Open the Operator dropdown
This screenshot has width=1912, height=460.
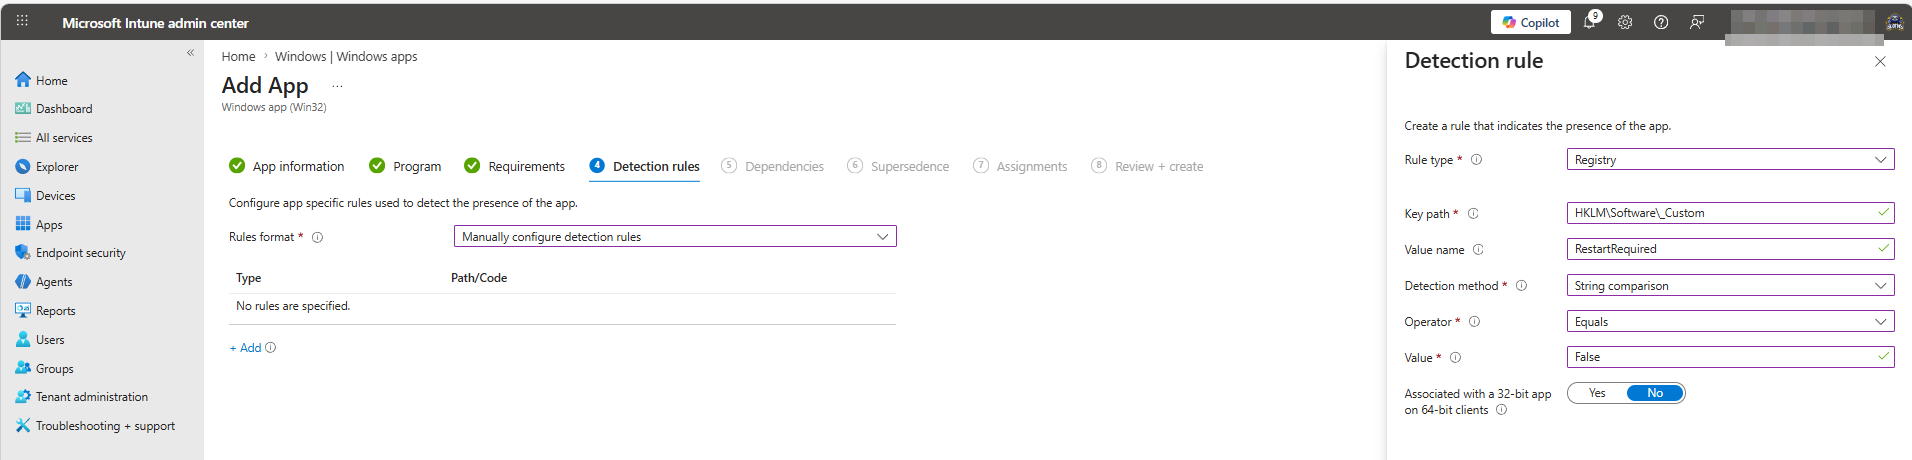pyautogui.click(x=1730, y=322)
